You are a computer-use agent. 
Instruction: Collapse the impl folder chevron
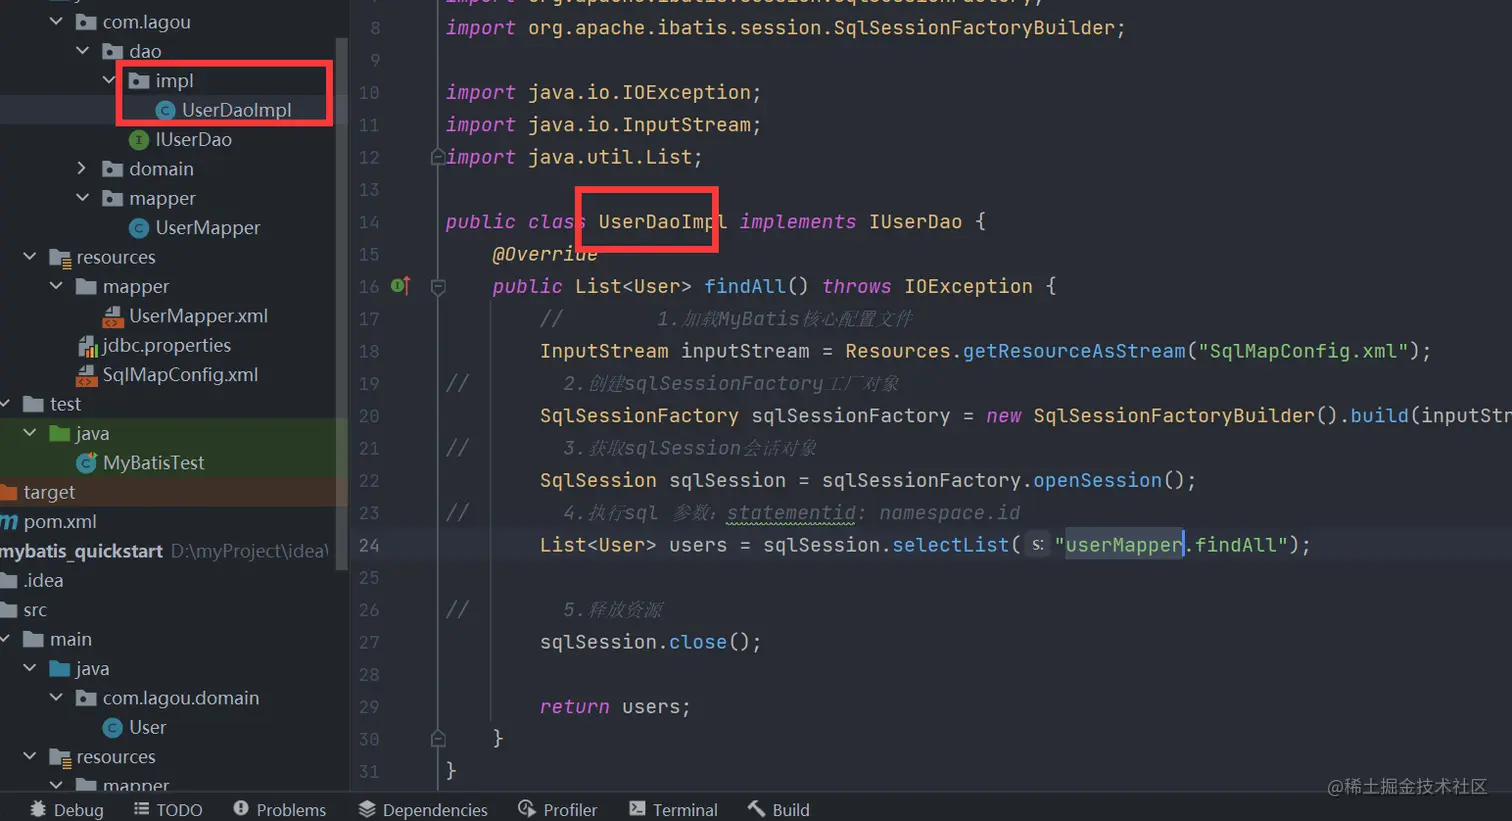(x=109, y=80)
